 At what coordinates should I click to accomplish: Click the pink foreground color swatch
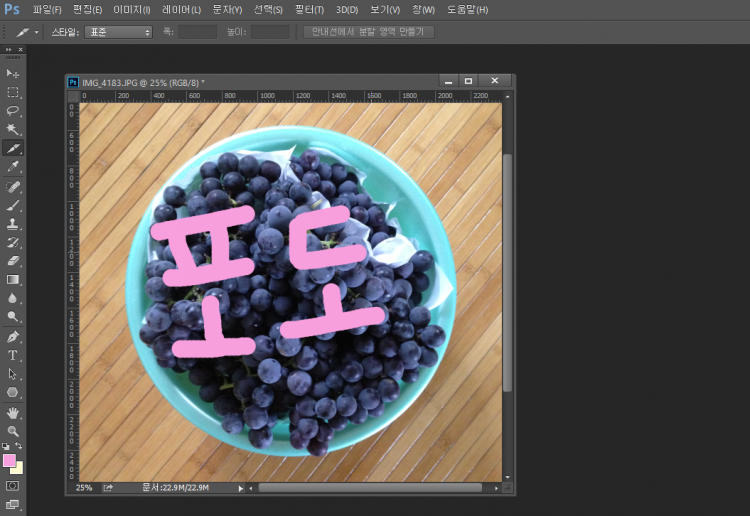pyautogui.click(x=9, y=460)
